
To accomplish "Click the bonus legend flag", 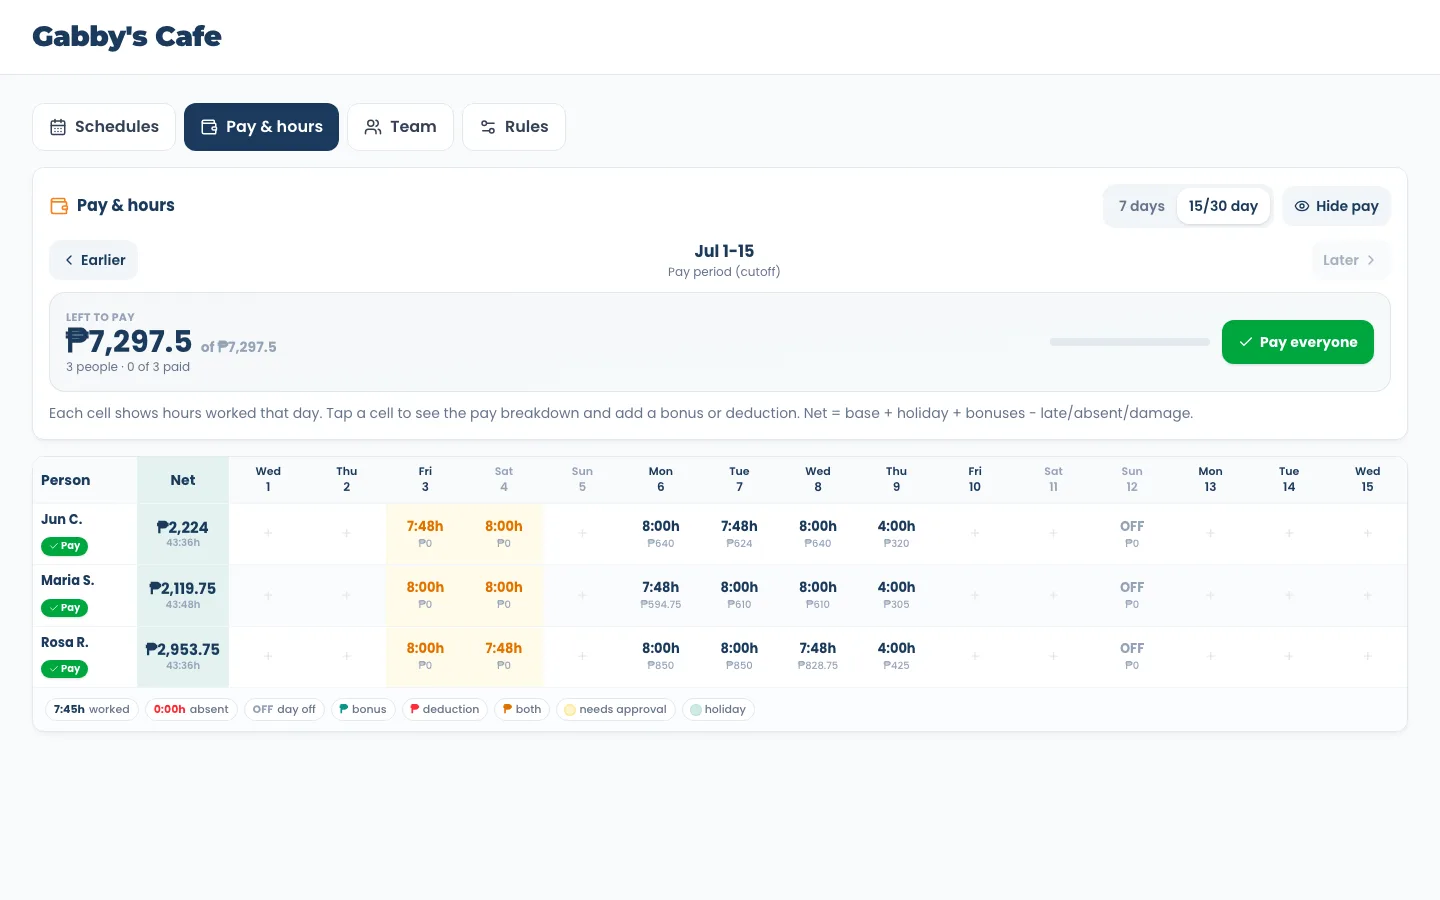I will pos(344,709).
